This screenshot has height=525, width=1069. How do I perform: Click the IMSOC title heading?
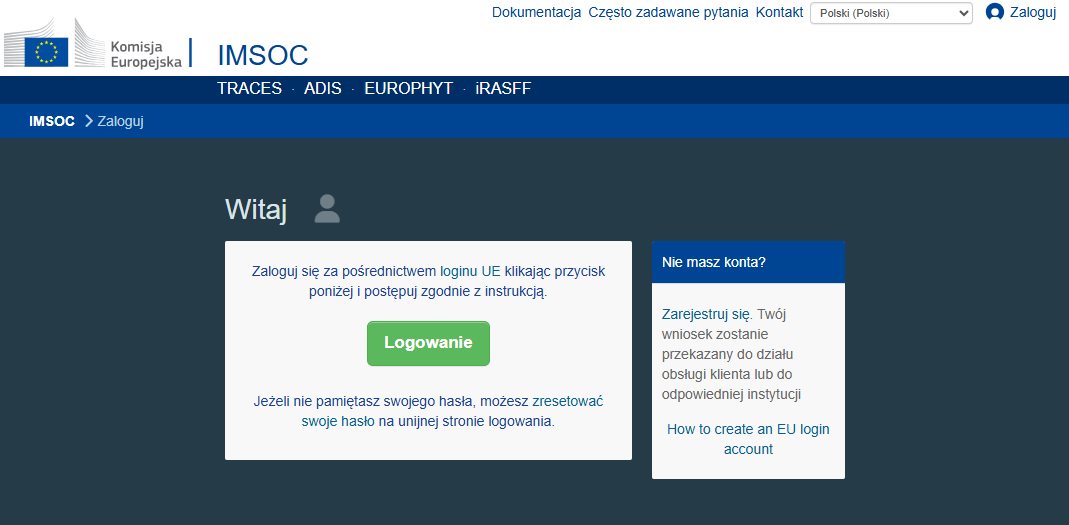pyautogui.click(x=262, y=55)
